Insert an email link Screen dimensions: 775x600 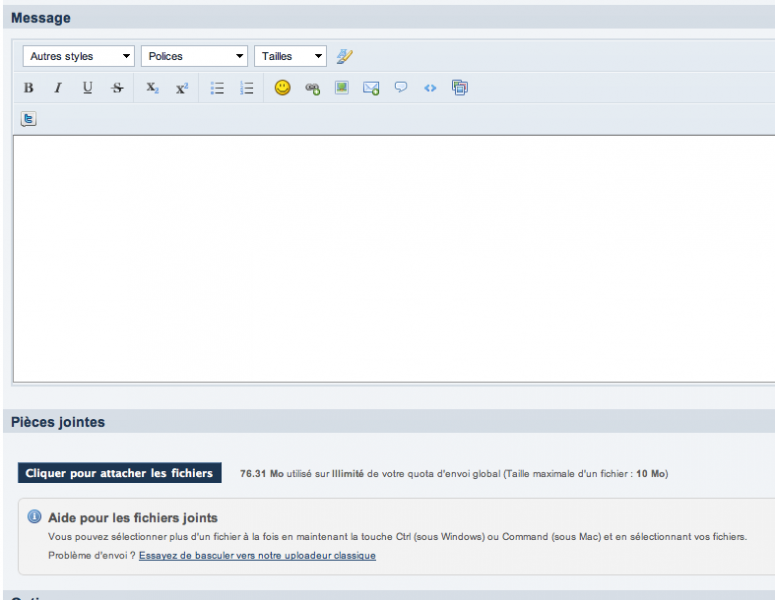point(371,88)
